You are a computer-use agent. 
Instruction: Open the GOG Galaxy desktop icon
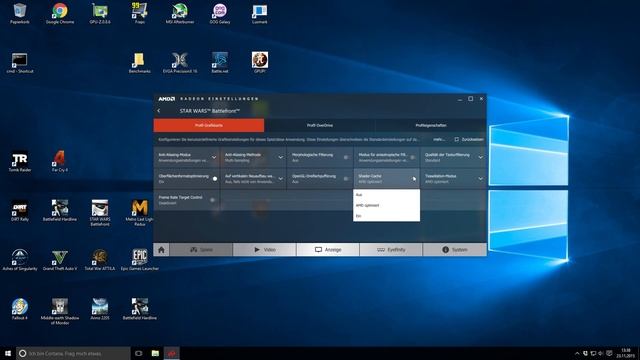[x=220, y=13]
